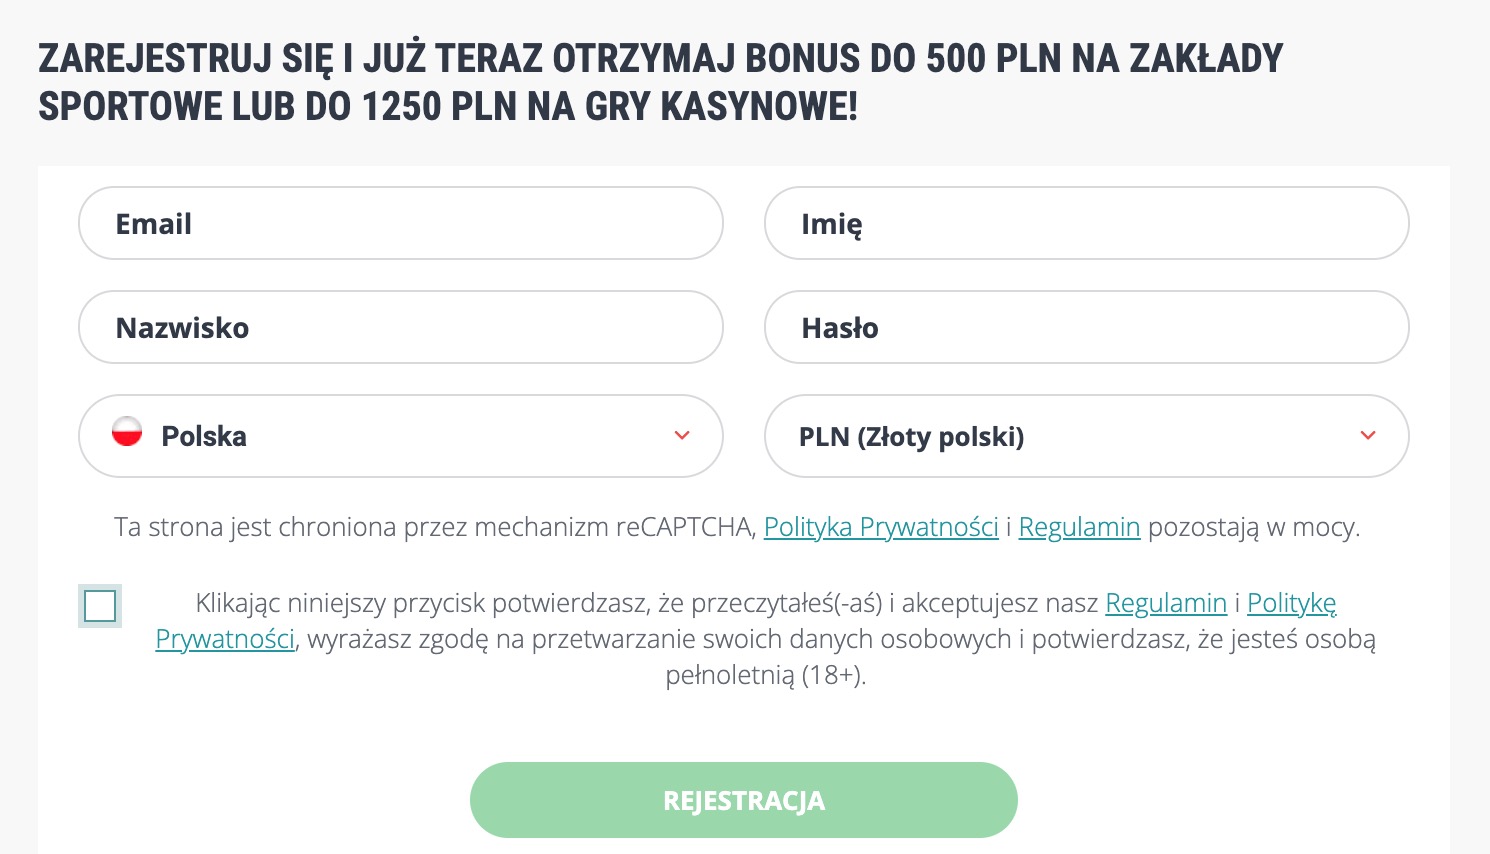The height and width of the screenshot is (854, 1490).
Task: Open the Polityka Prywatności link near reCAPTCHA notice
Action: 881,527
